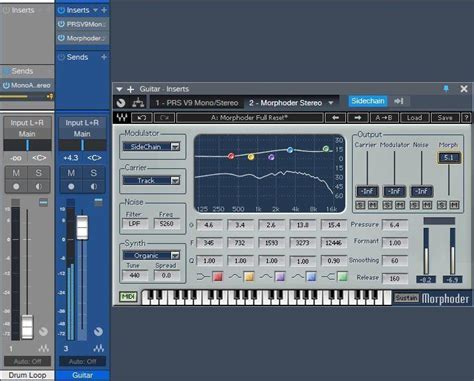Click the Drum Loop channel volume fader handle
The width and height of the screenshot is (474, 381).
point(27,327)
